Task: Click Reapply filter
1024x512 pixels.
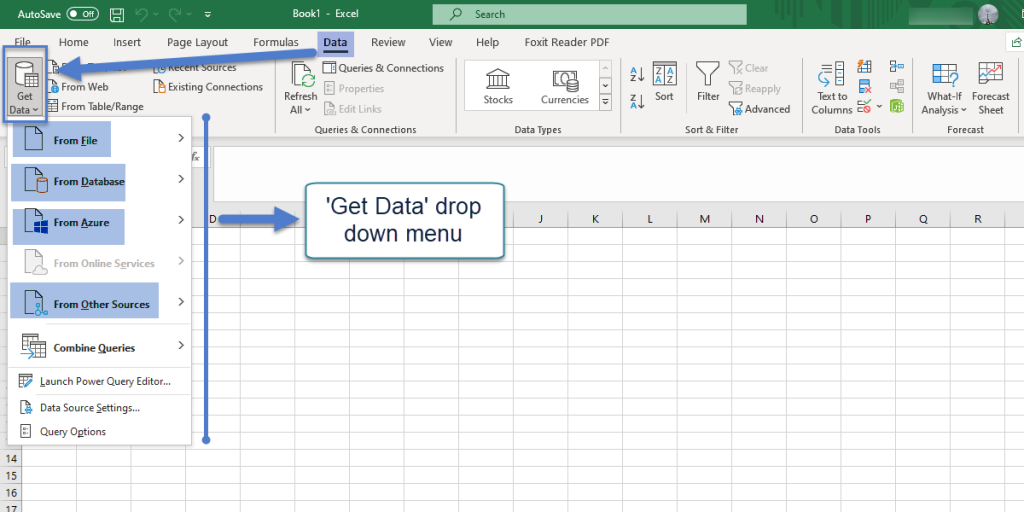Action: pos(754,89)
